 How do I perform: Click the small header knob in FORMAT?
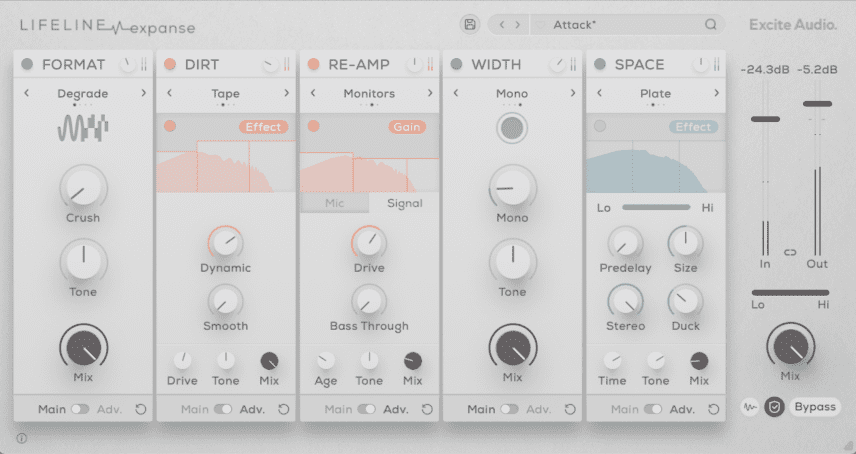(x=127, y=65)
